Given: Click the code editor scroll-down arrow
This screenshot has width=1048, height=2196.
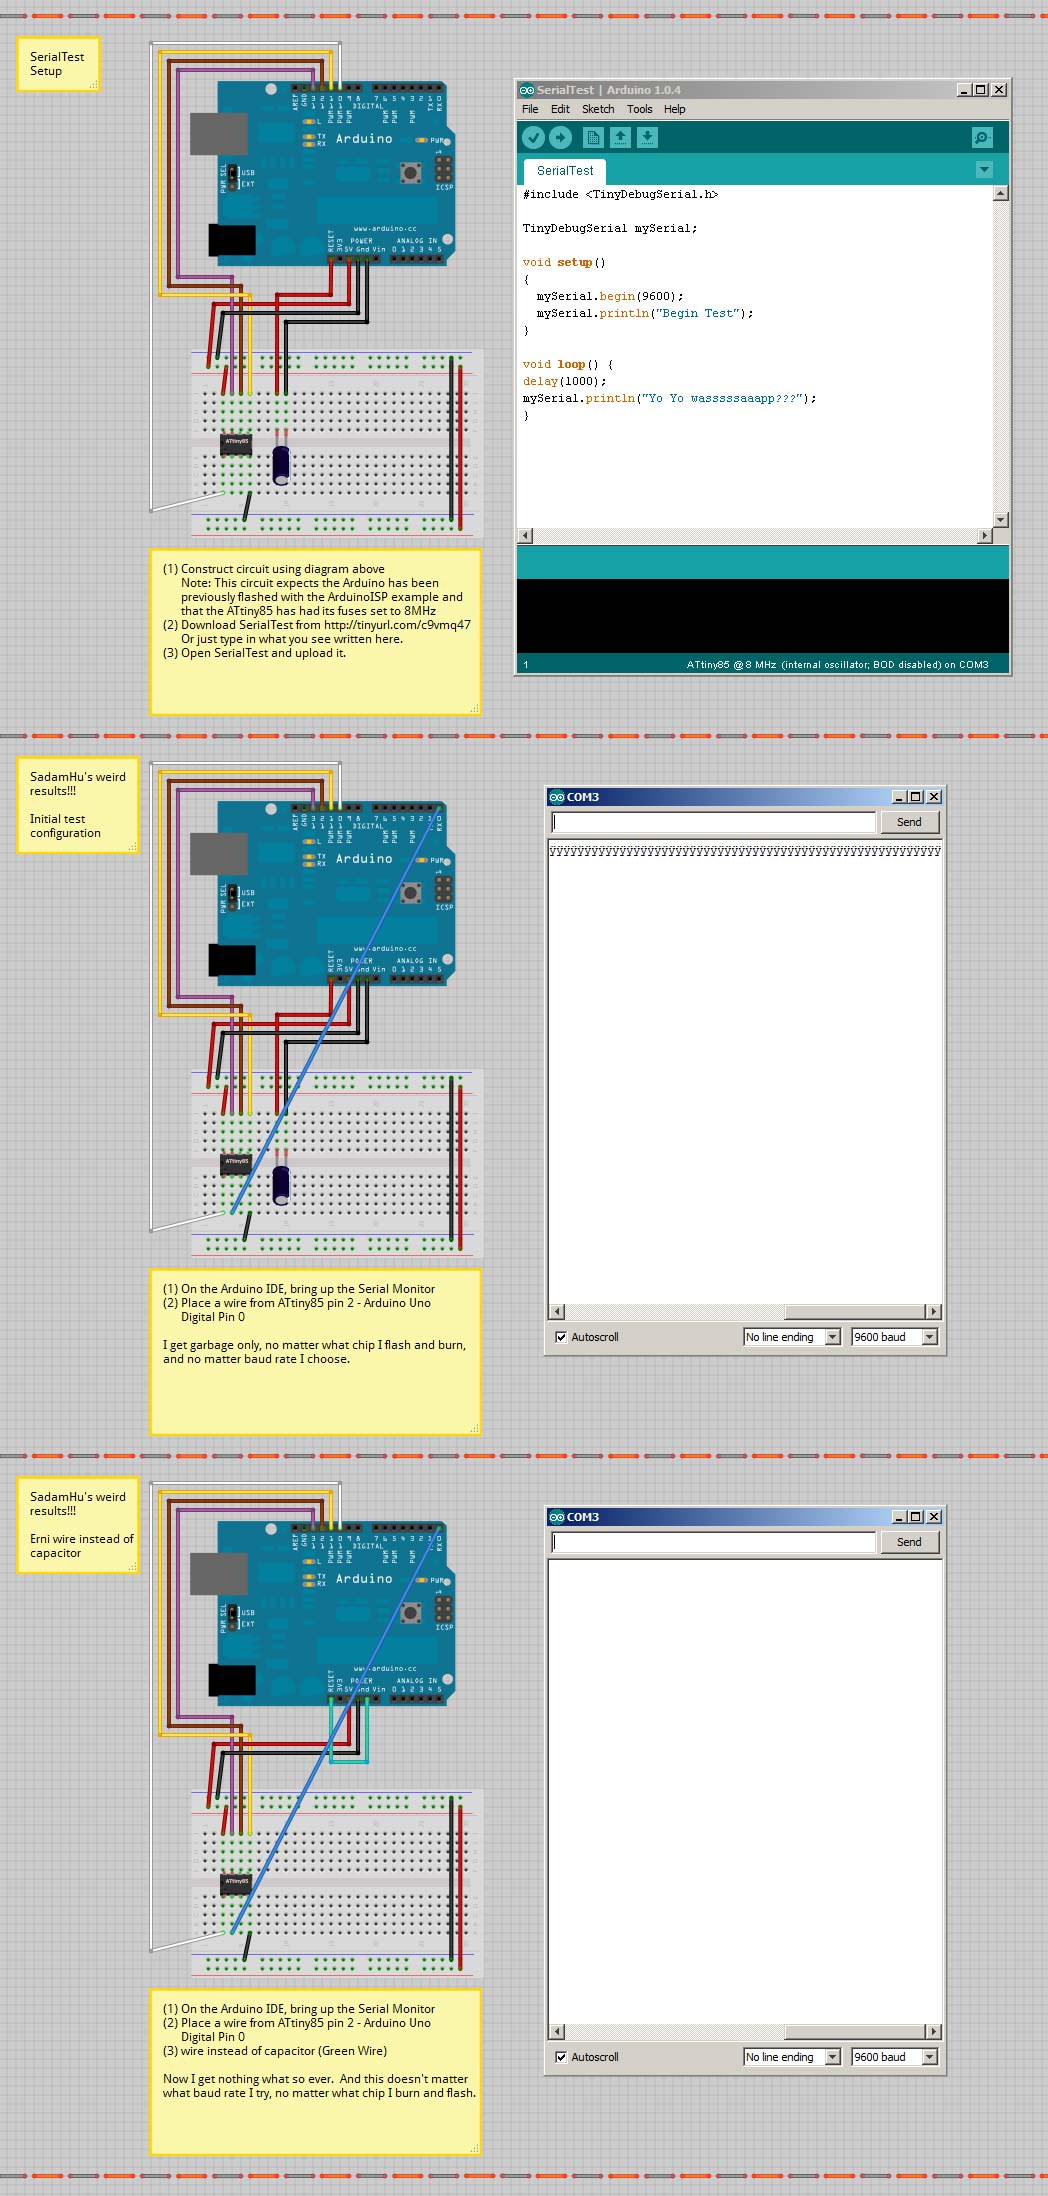Looking at the screenshot, I should [x=1000, y=520].
